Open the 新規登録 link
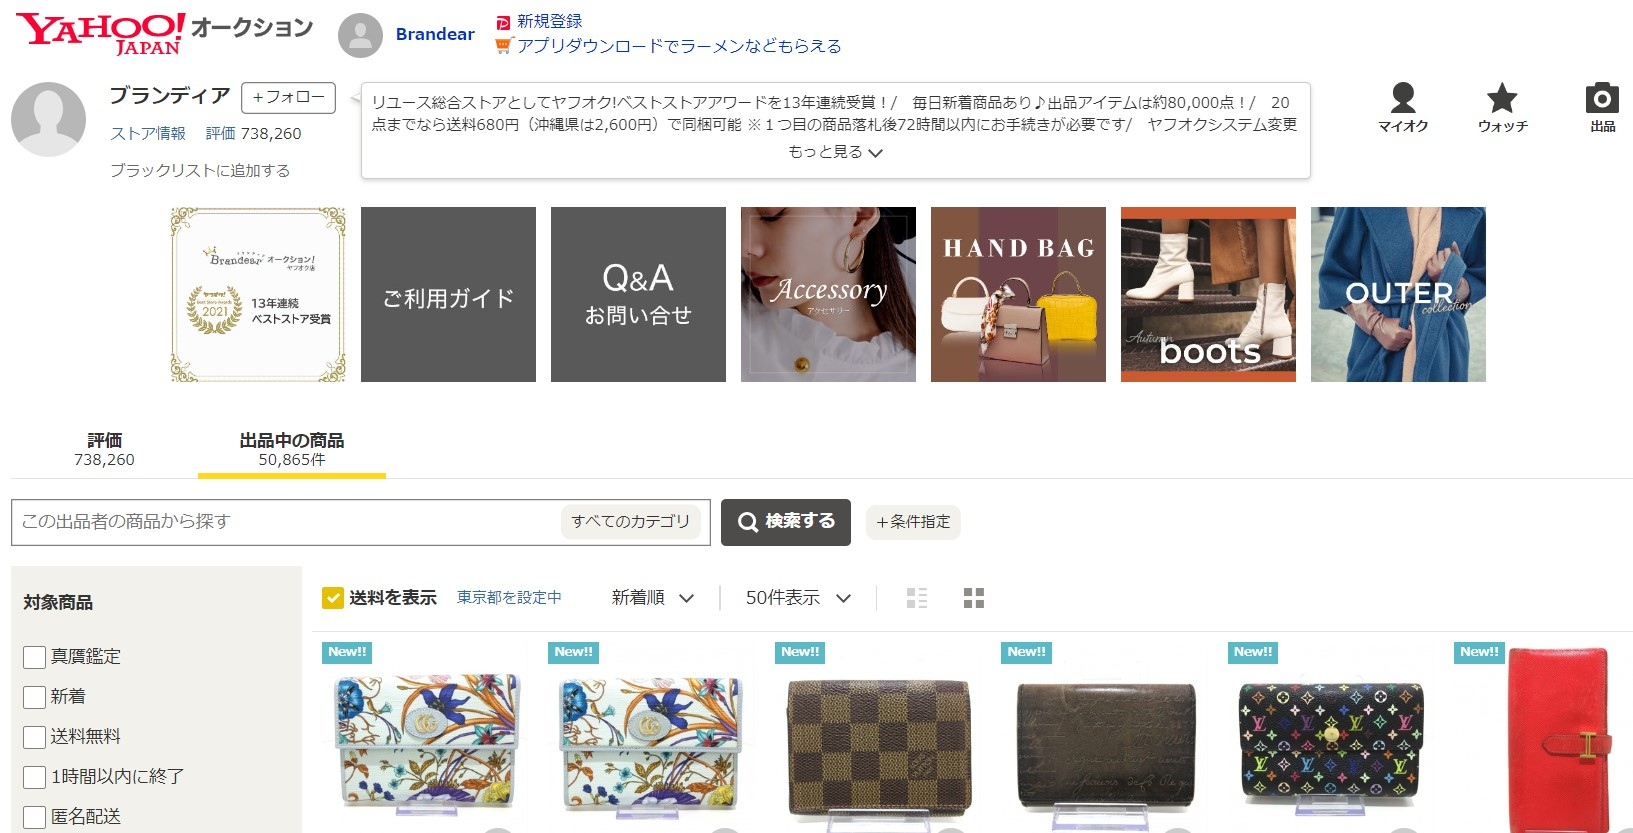The image size is (1633, 833). 549,21
